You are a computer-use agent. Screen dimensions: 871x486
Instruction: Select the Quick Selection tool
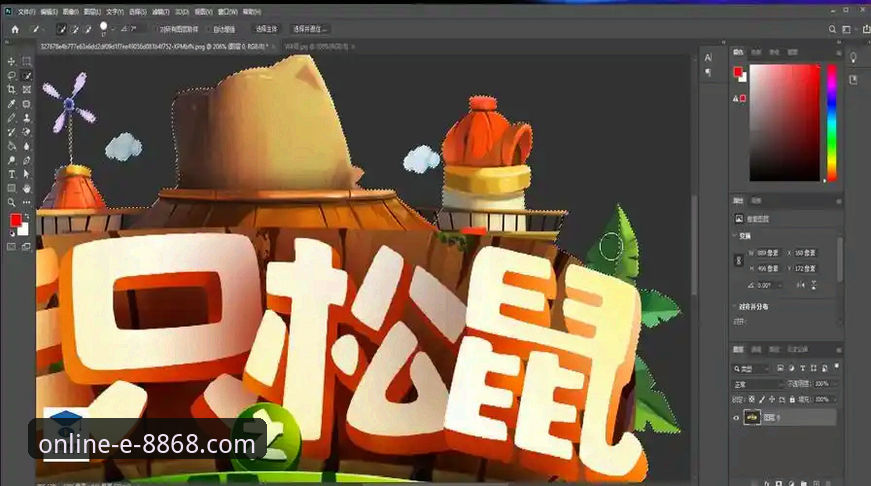pos(26,76)
